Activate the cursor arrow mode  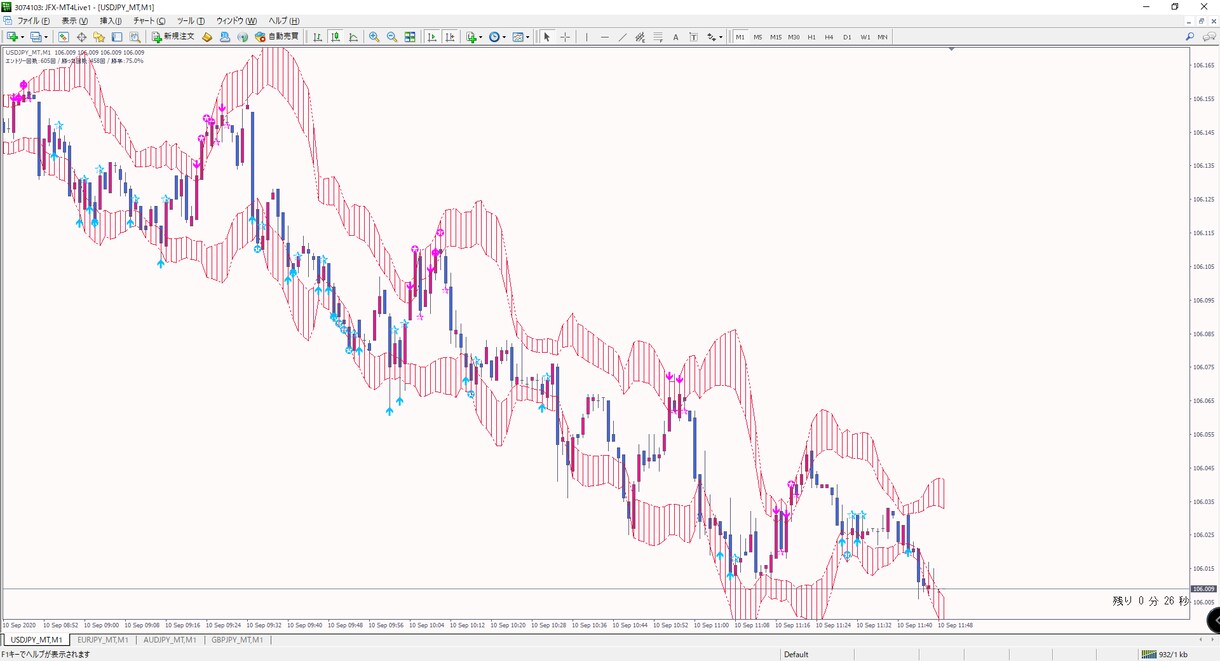pyautogui.click(x=546, y=37)
